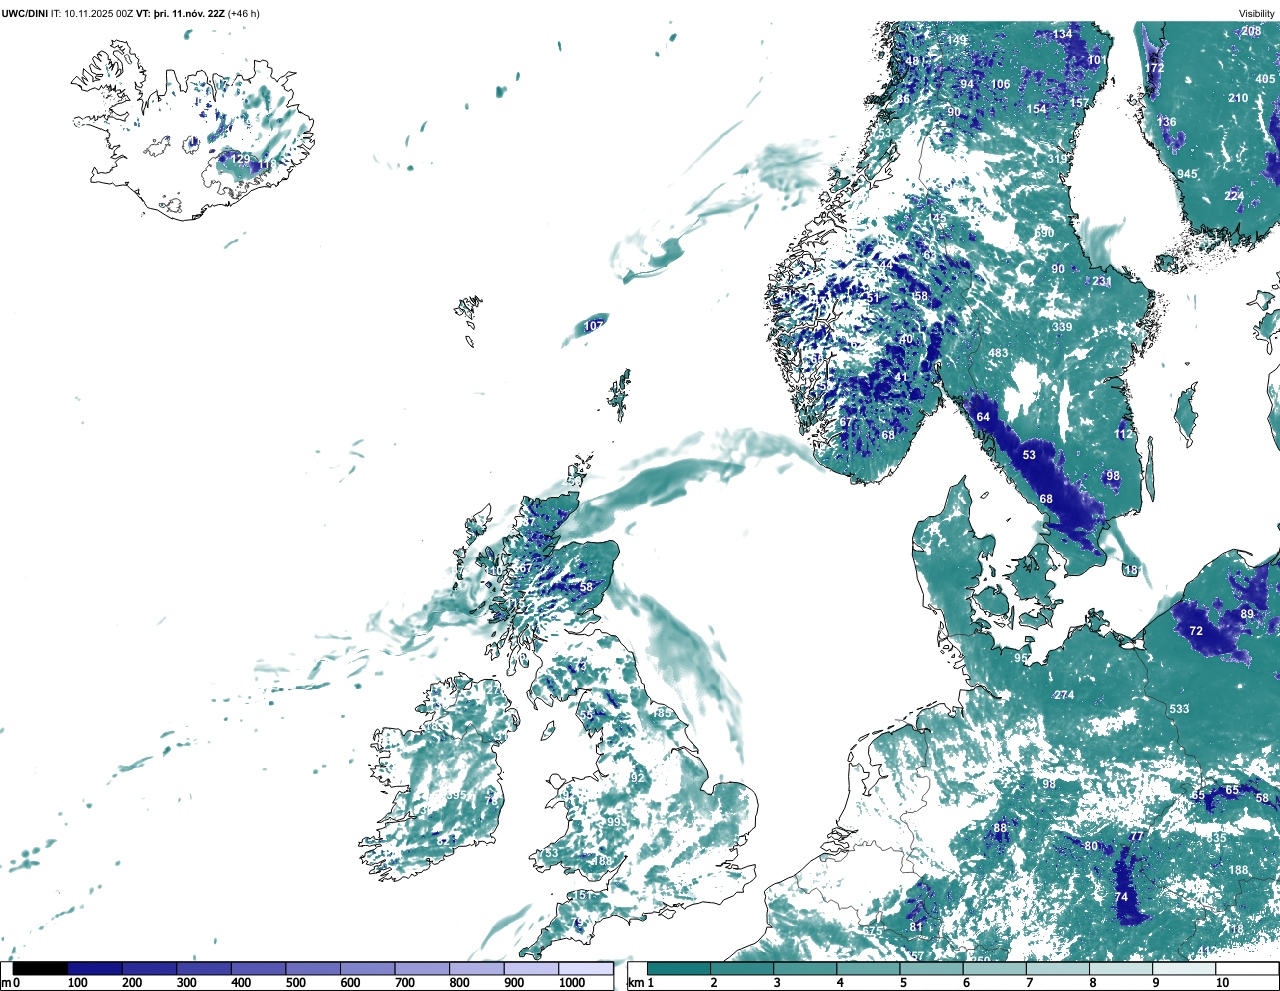Click the '10' tick label on km legend

point(1222,983)
